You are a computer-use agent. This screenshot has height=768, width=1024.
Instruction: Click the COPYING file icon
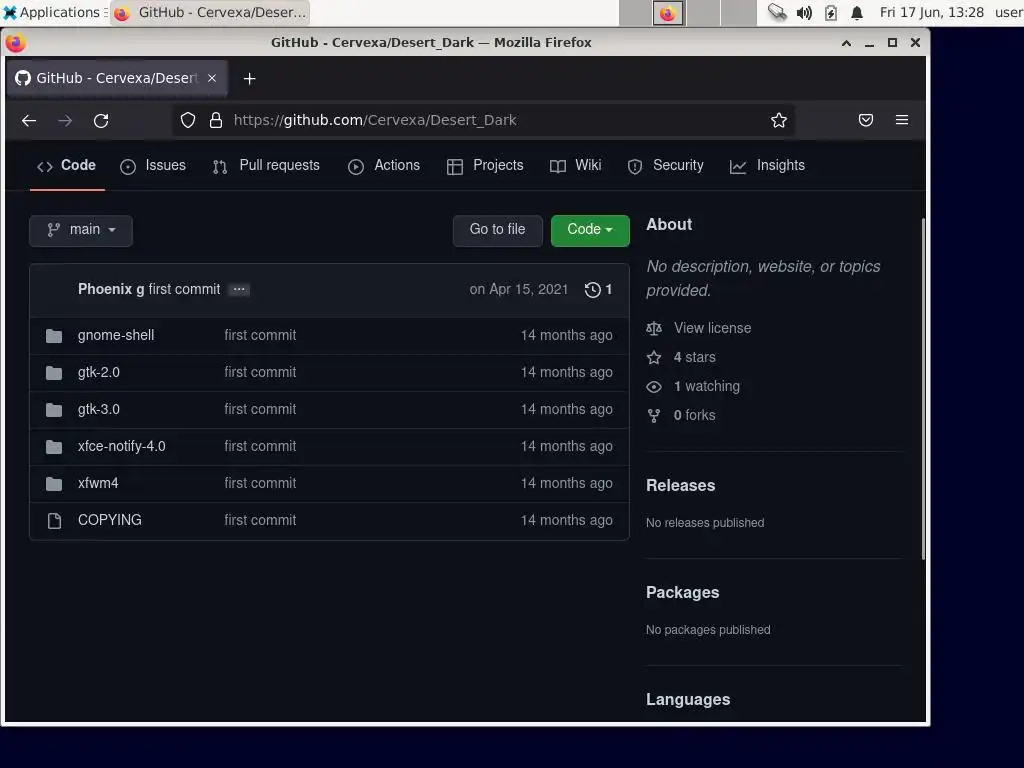pyautogui.click(x=54, y=520)
